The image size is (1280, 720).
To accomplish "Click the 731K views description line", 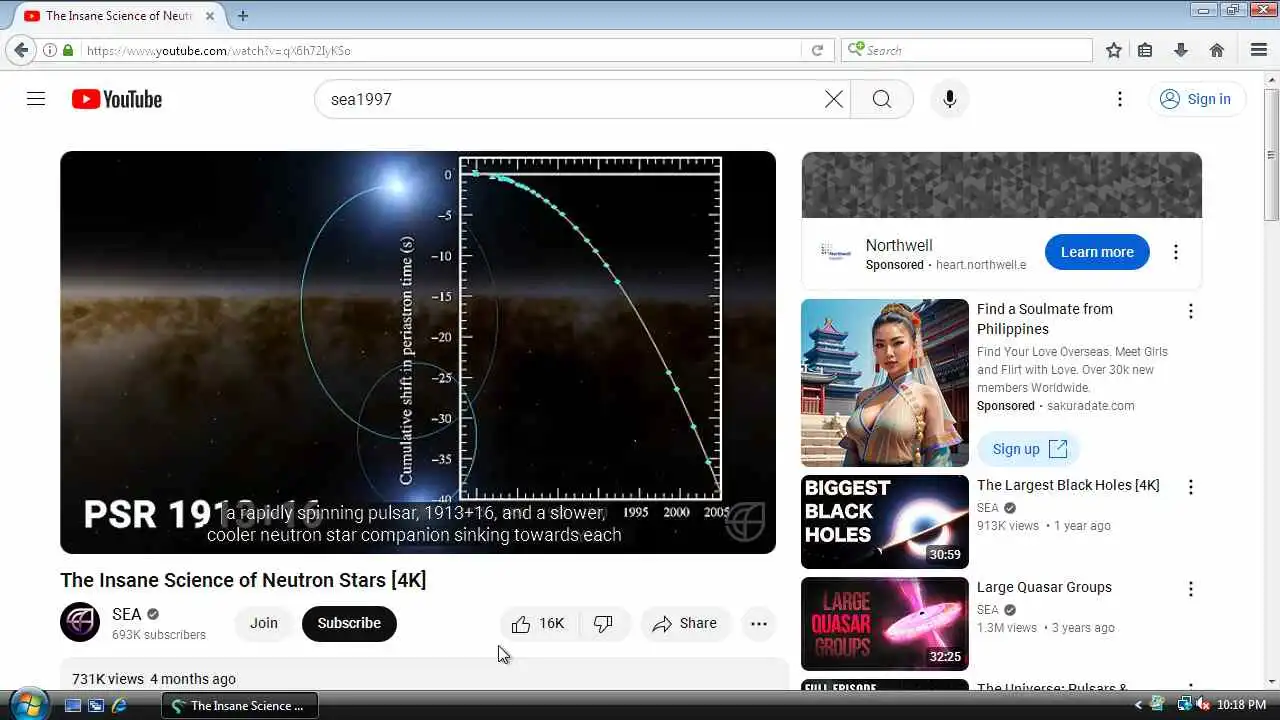I will tap(154, 679).
